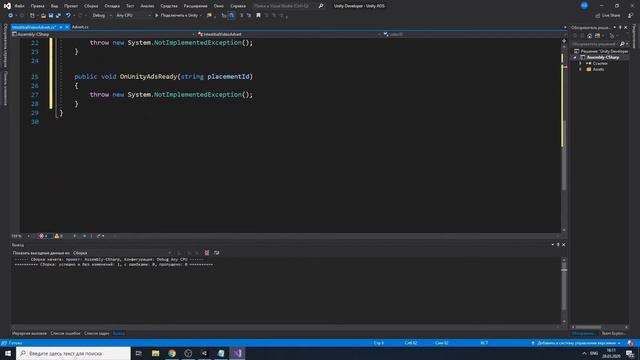Image resolution: width=640 pixels, height=360 pixels.
Task: Open File Explorer from taskbar
Action: point(156,353)
